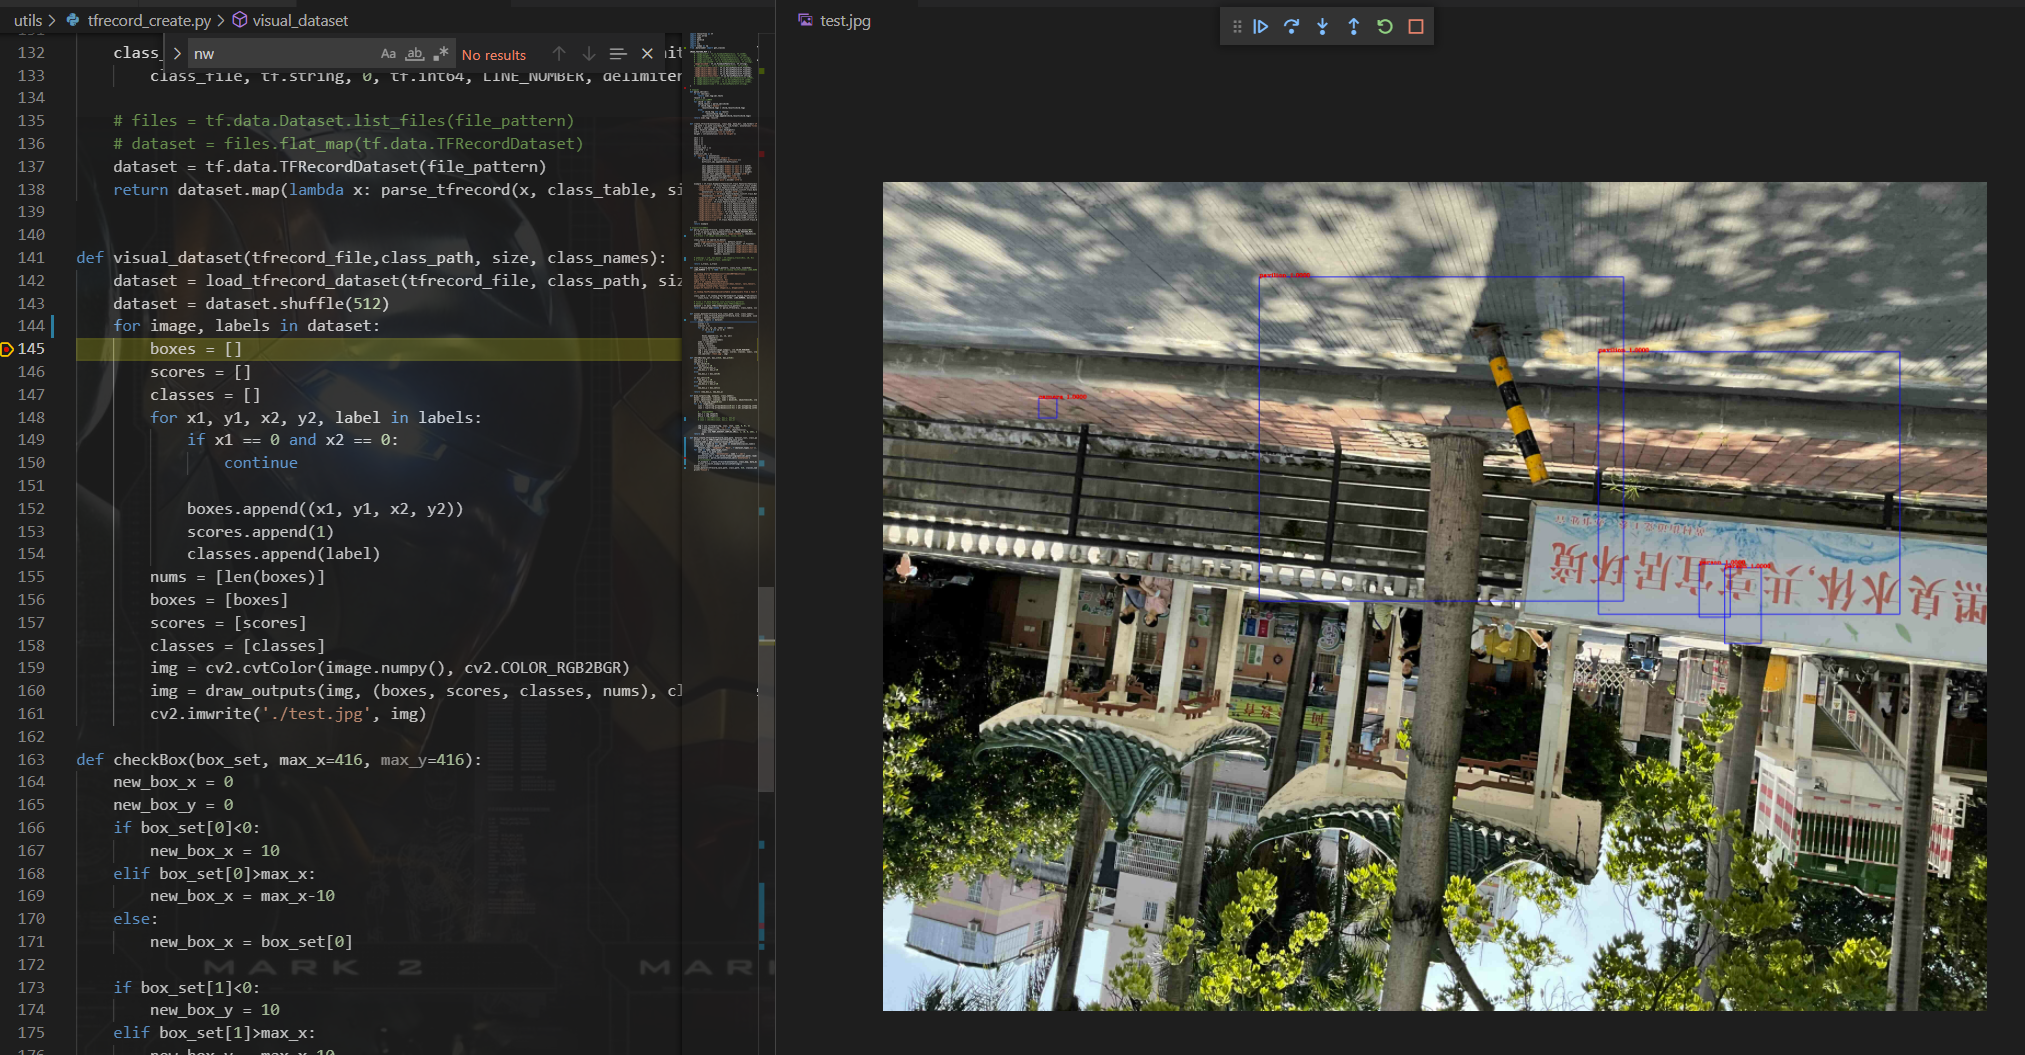Grab the debug toolbar drag handle
The width and height of the screenshot is (2025, 1055).
click(1237, 27)
